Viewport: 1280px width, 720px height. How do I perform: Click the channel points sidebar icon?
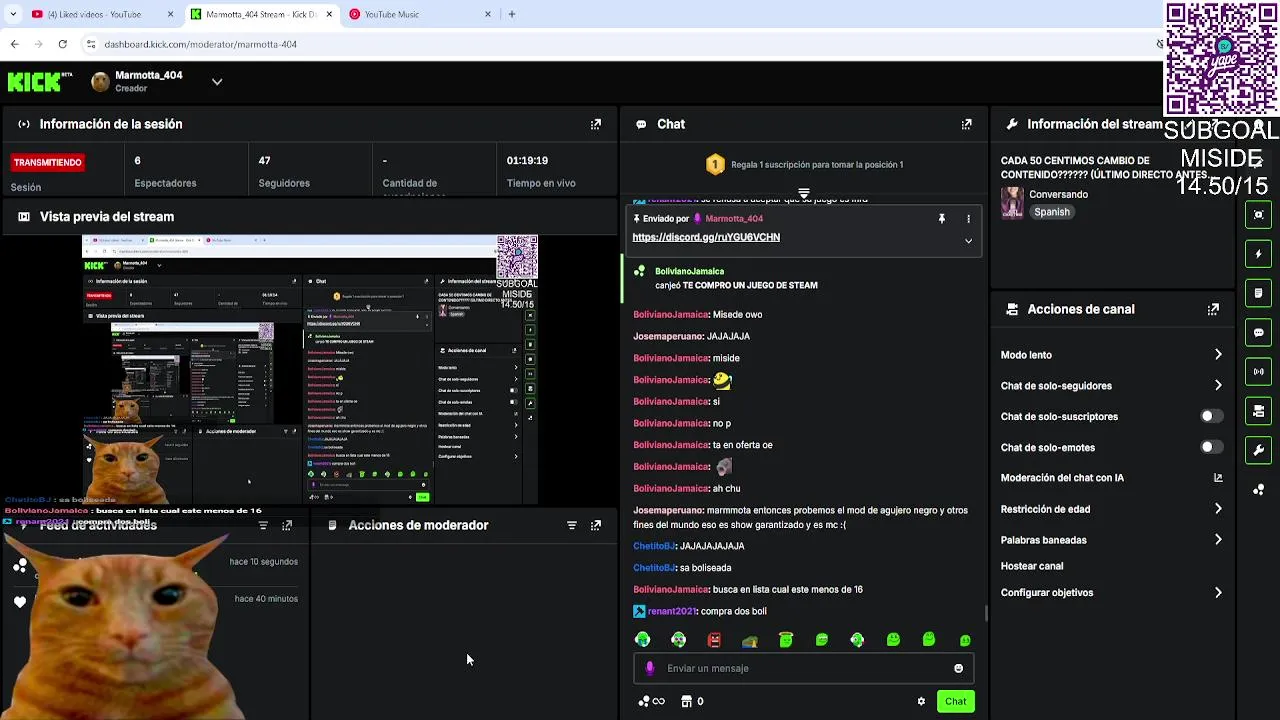[x=1259, y=489]
